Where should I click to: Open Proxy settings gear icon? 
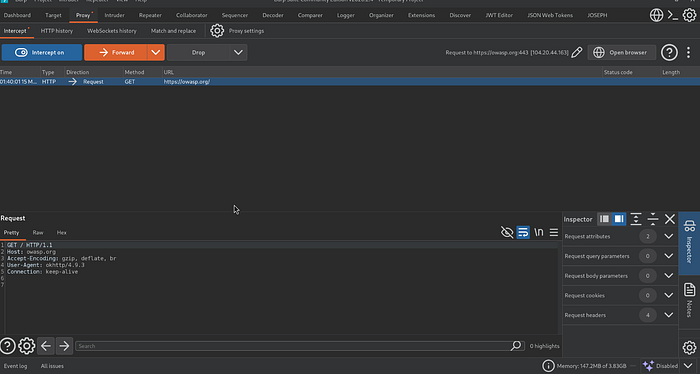click(217, 31)
